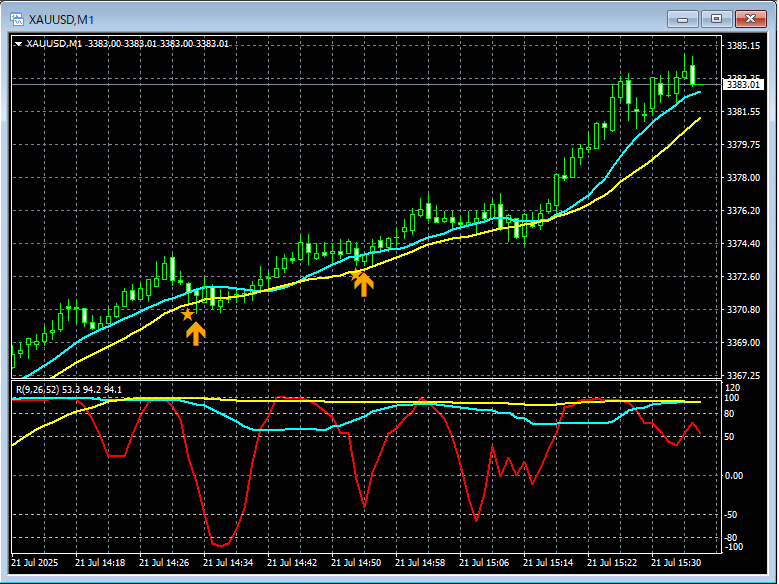Maximize the XAUUSD,M1 chart window
This screenshot has width=779, height=584.
click(716, 19)
